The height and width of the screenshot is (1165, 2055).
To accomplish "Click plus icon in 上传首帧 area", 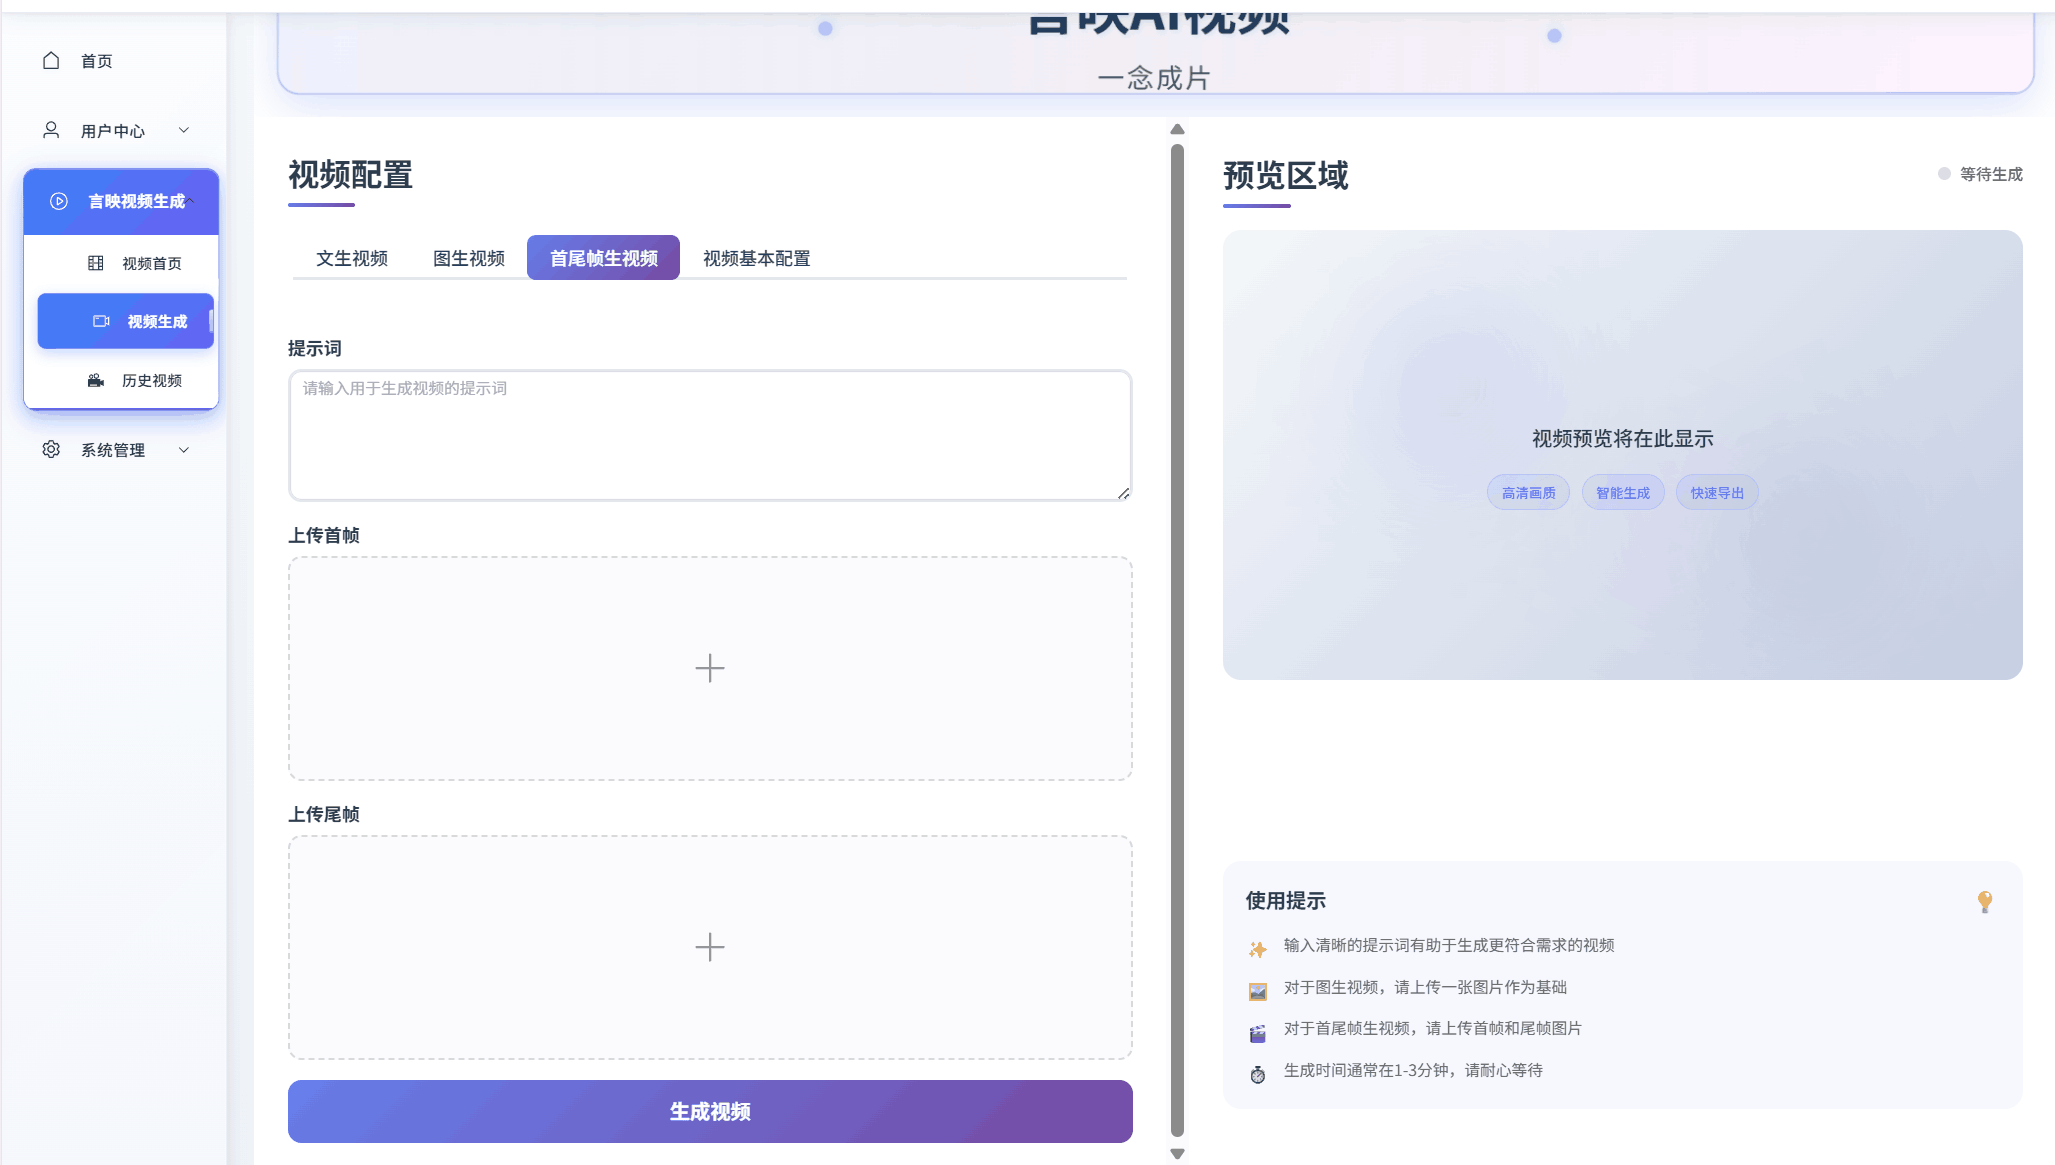I will (x=710, y=668).
